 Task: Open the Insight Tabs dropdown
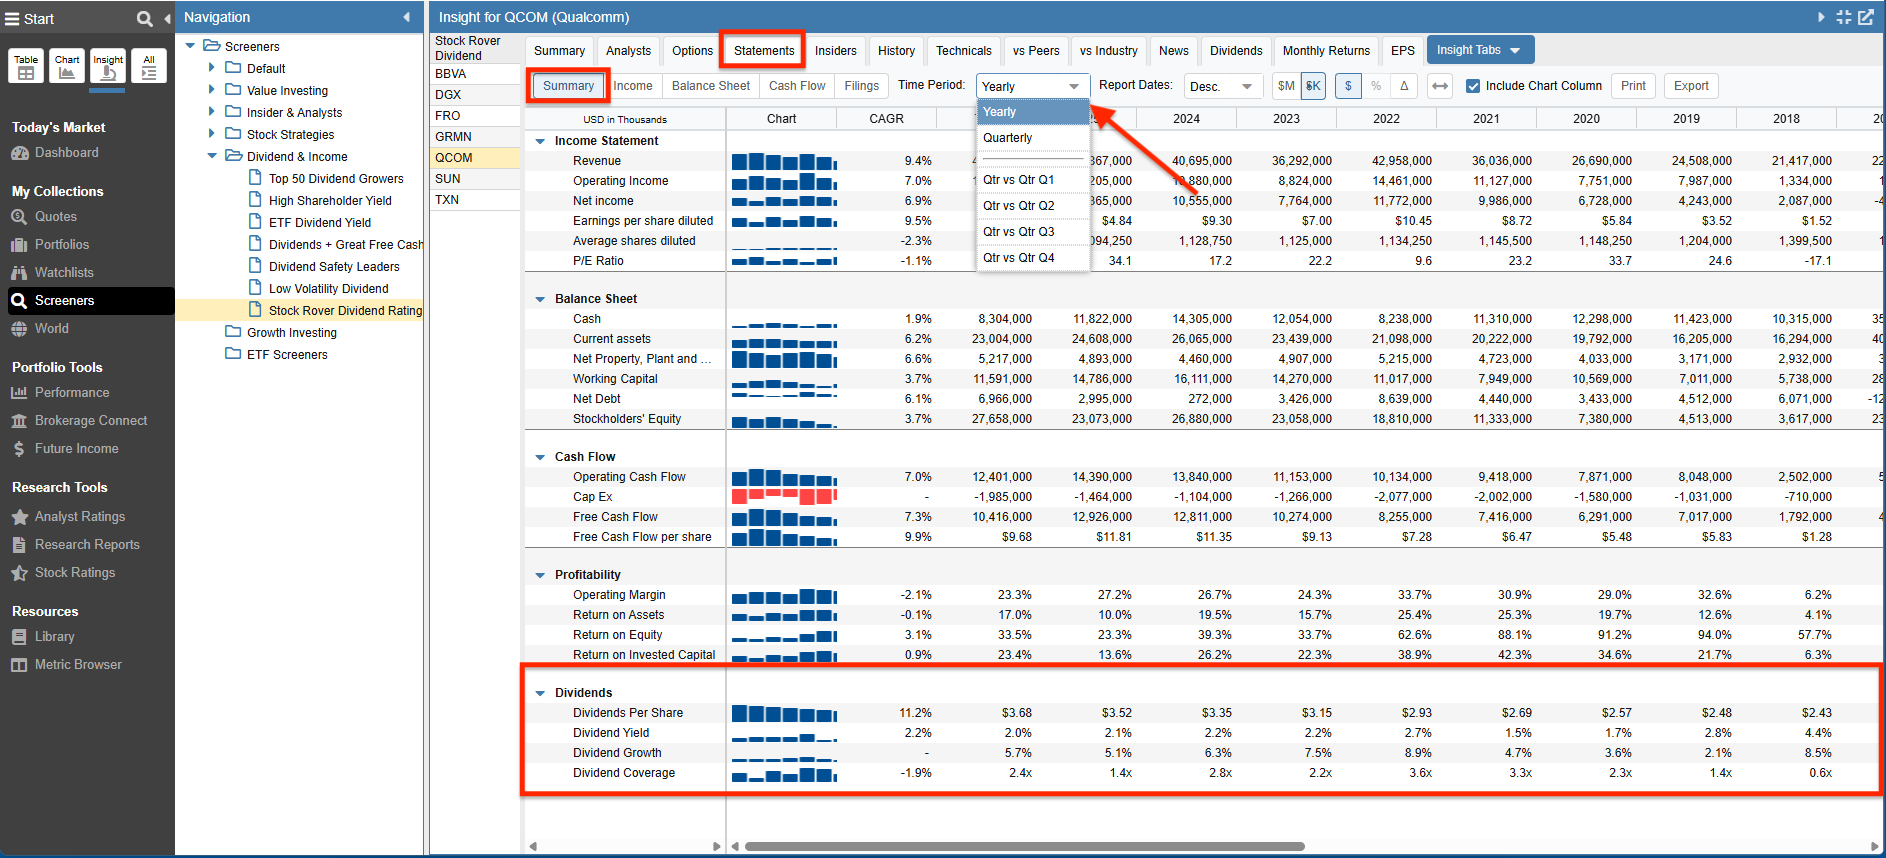tap(1478, 50)
